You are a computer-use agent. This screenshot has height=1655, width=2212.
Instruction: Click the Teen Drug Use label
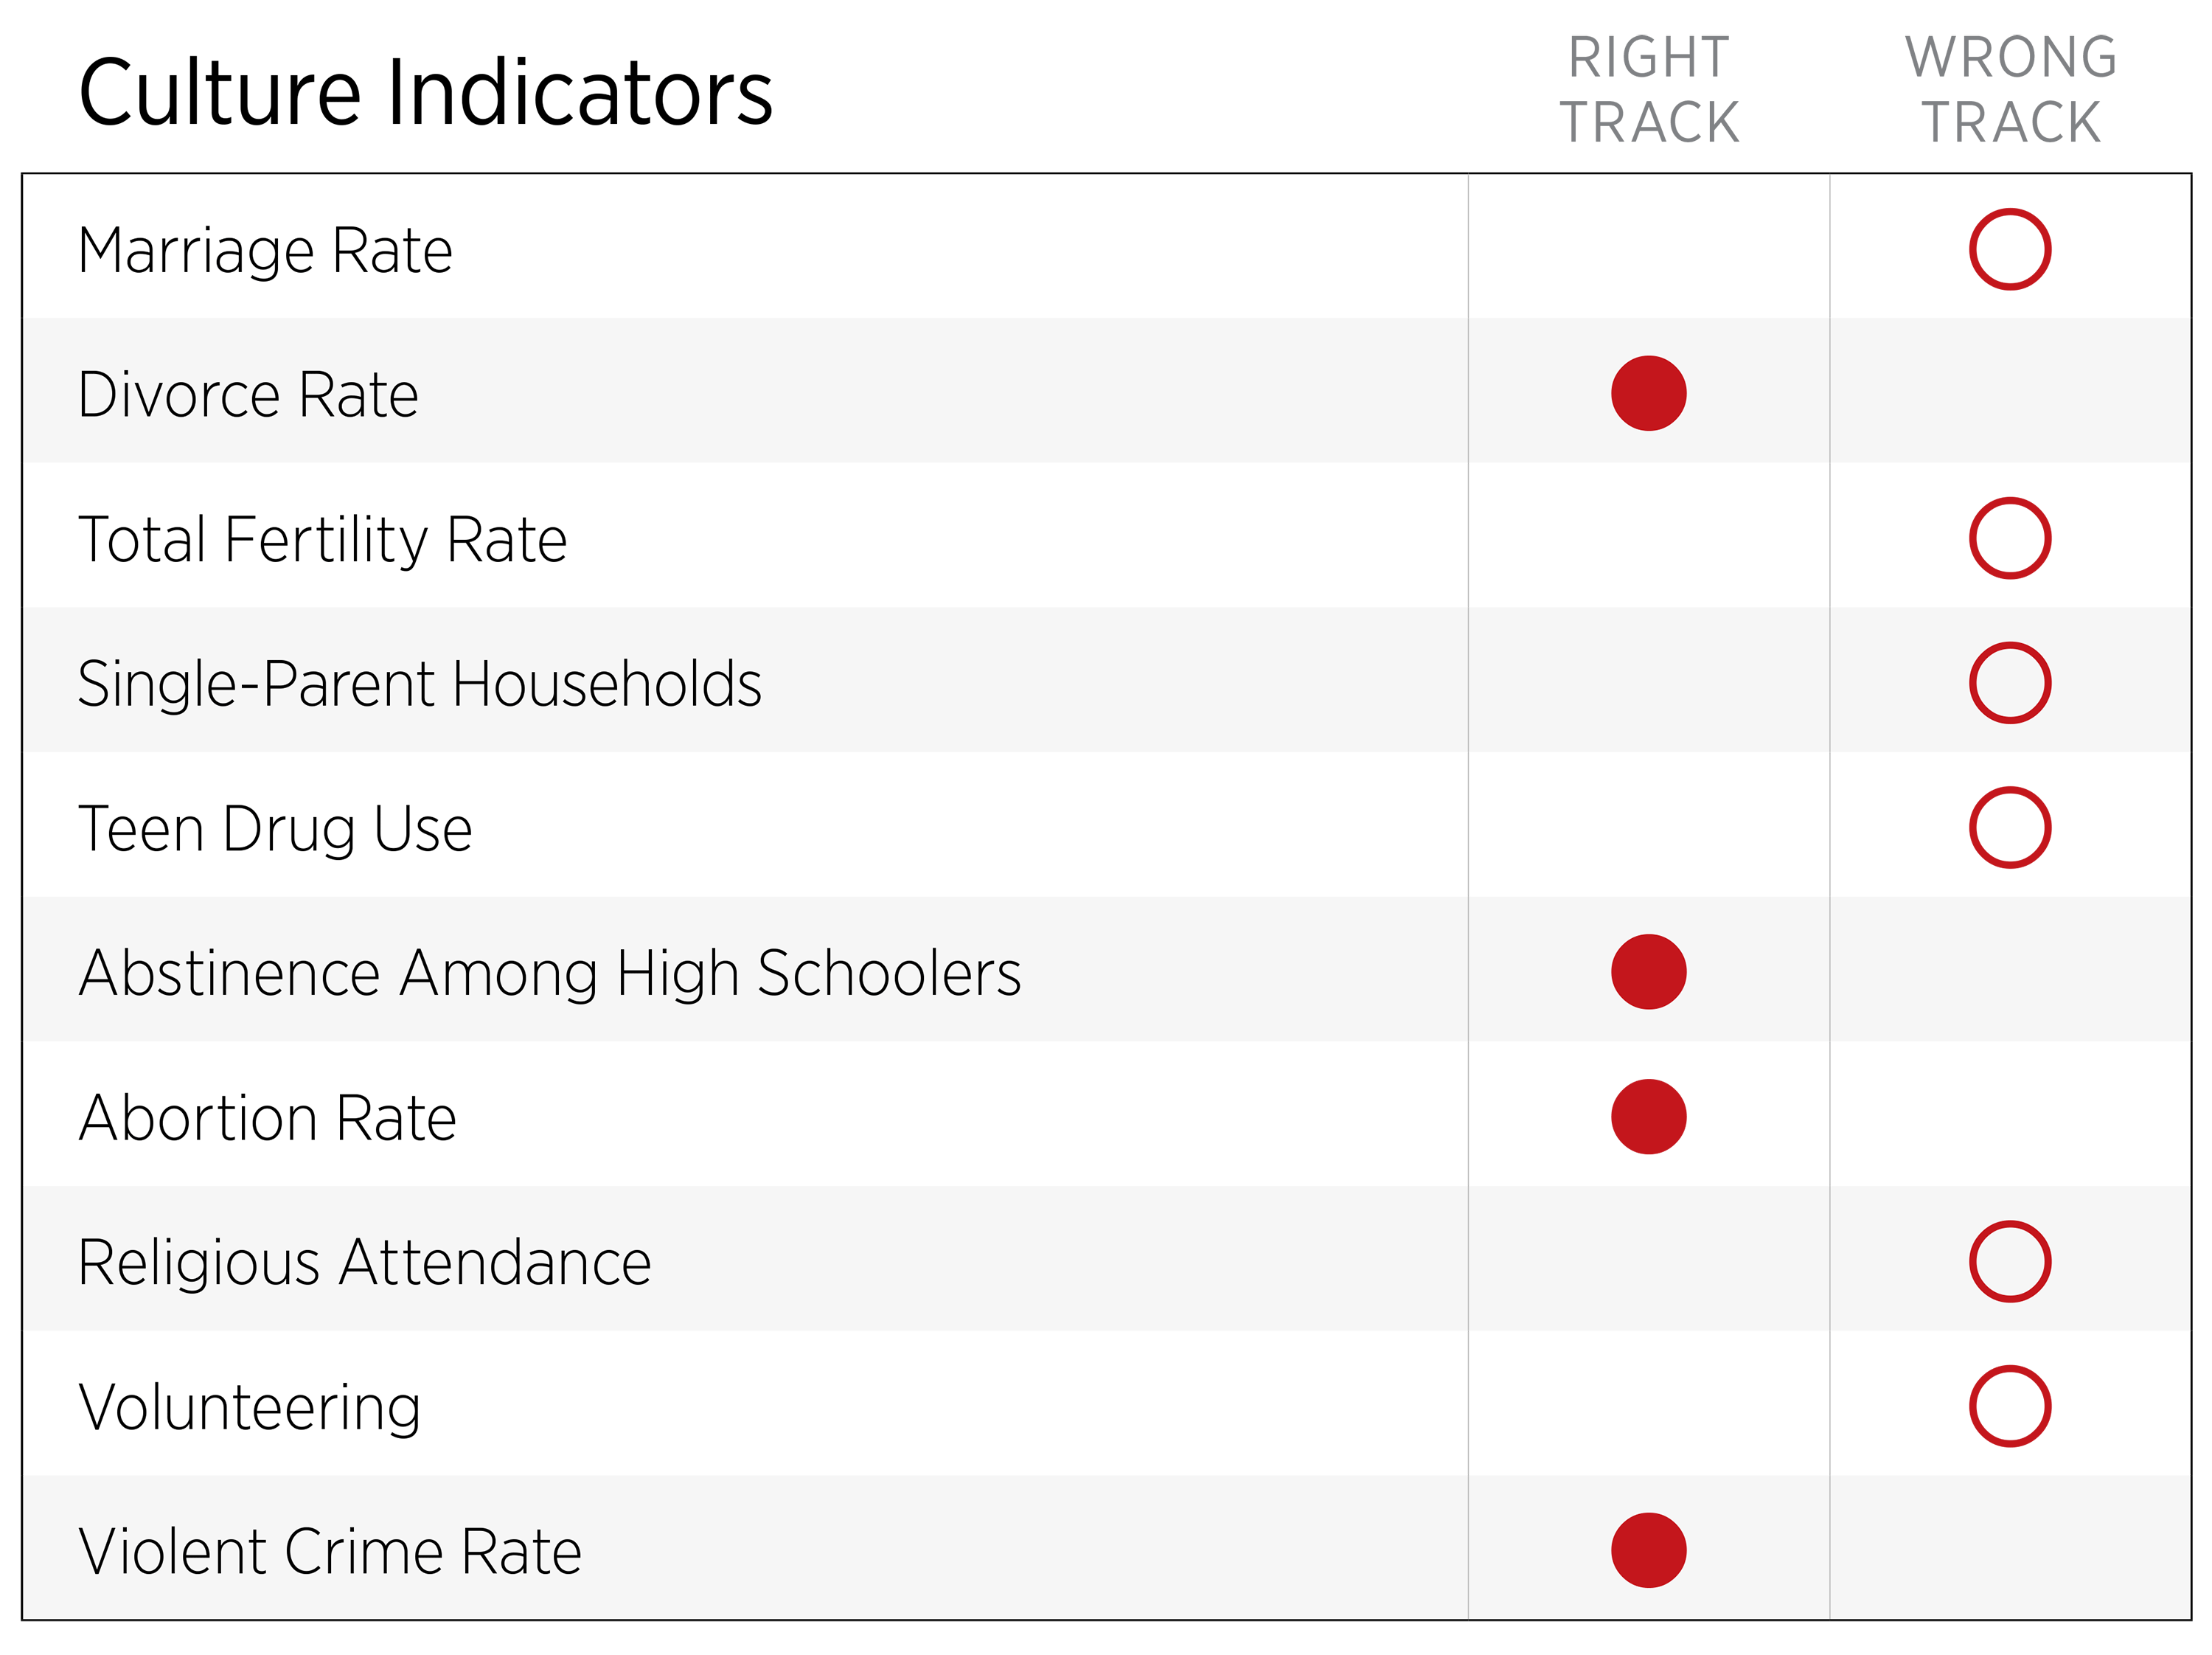click(275, 829)
